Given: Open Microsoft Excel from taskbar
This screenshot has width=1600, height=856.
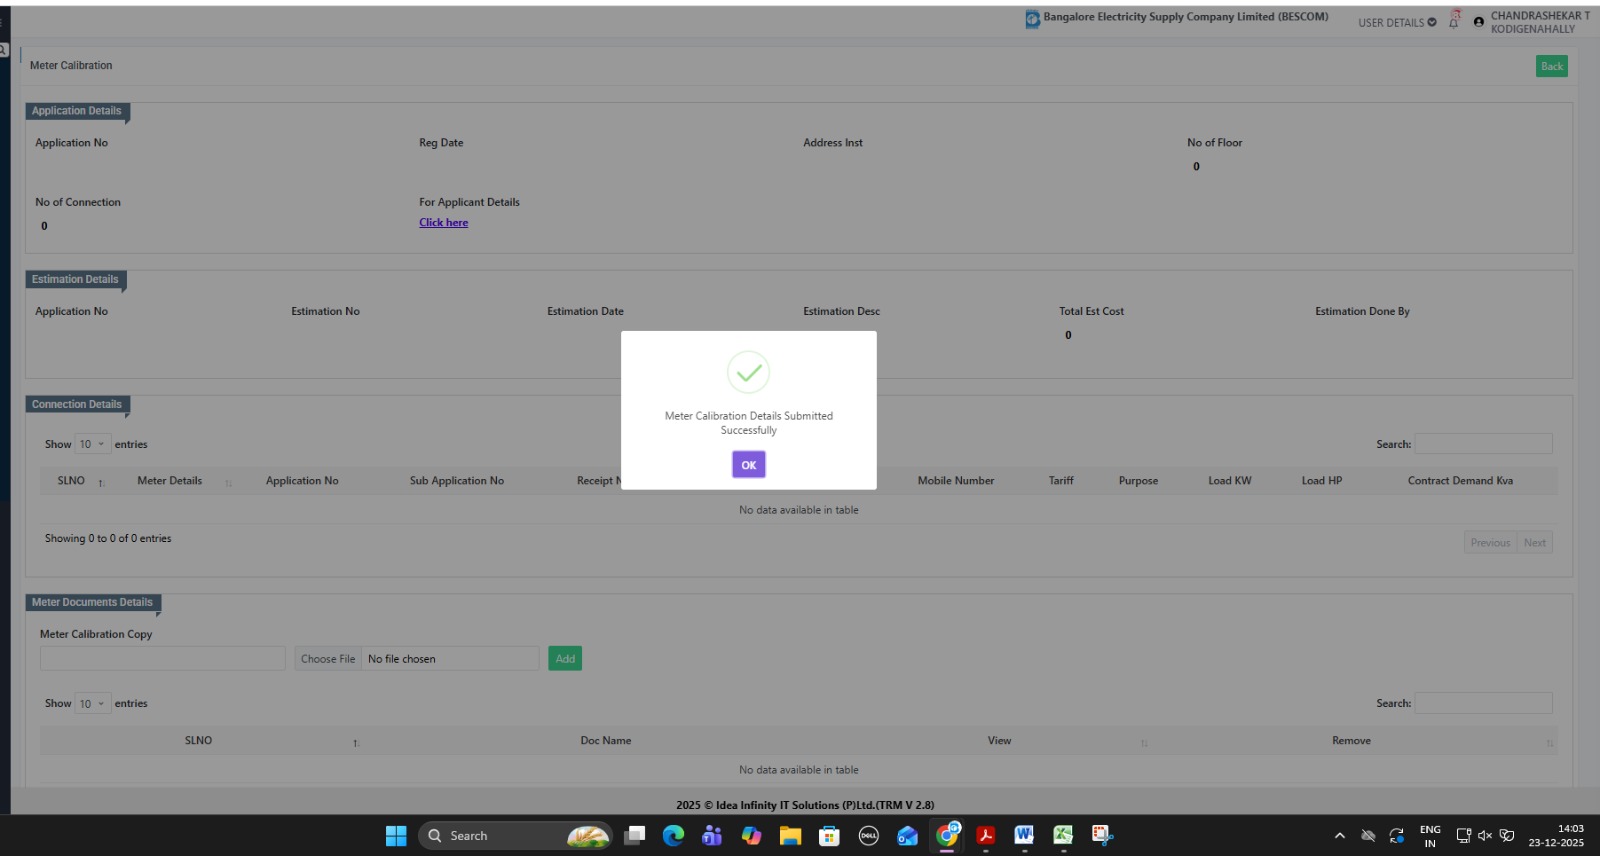Looking at the screenshot, I should (x=1063, y=836).
